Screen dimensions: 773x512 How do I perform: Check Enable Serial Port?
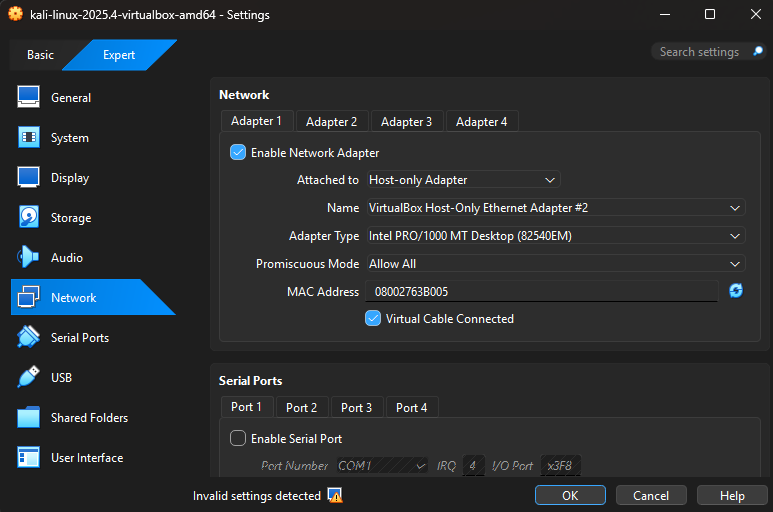[x=238, y=438]
